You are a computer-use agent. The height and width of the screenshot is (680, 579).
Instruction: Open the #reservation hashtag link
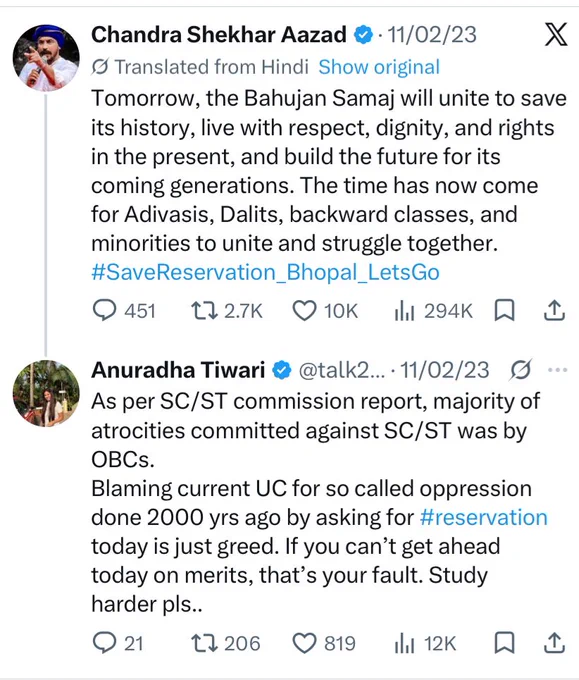484,517
